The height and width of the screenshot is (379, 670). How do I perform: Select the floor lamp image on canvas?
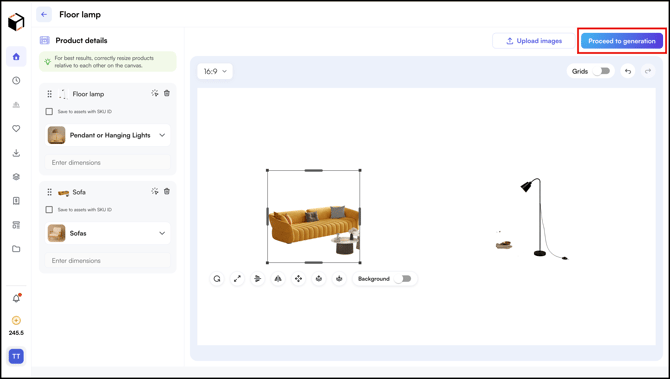point(543,218)
